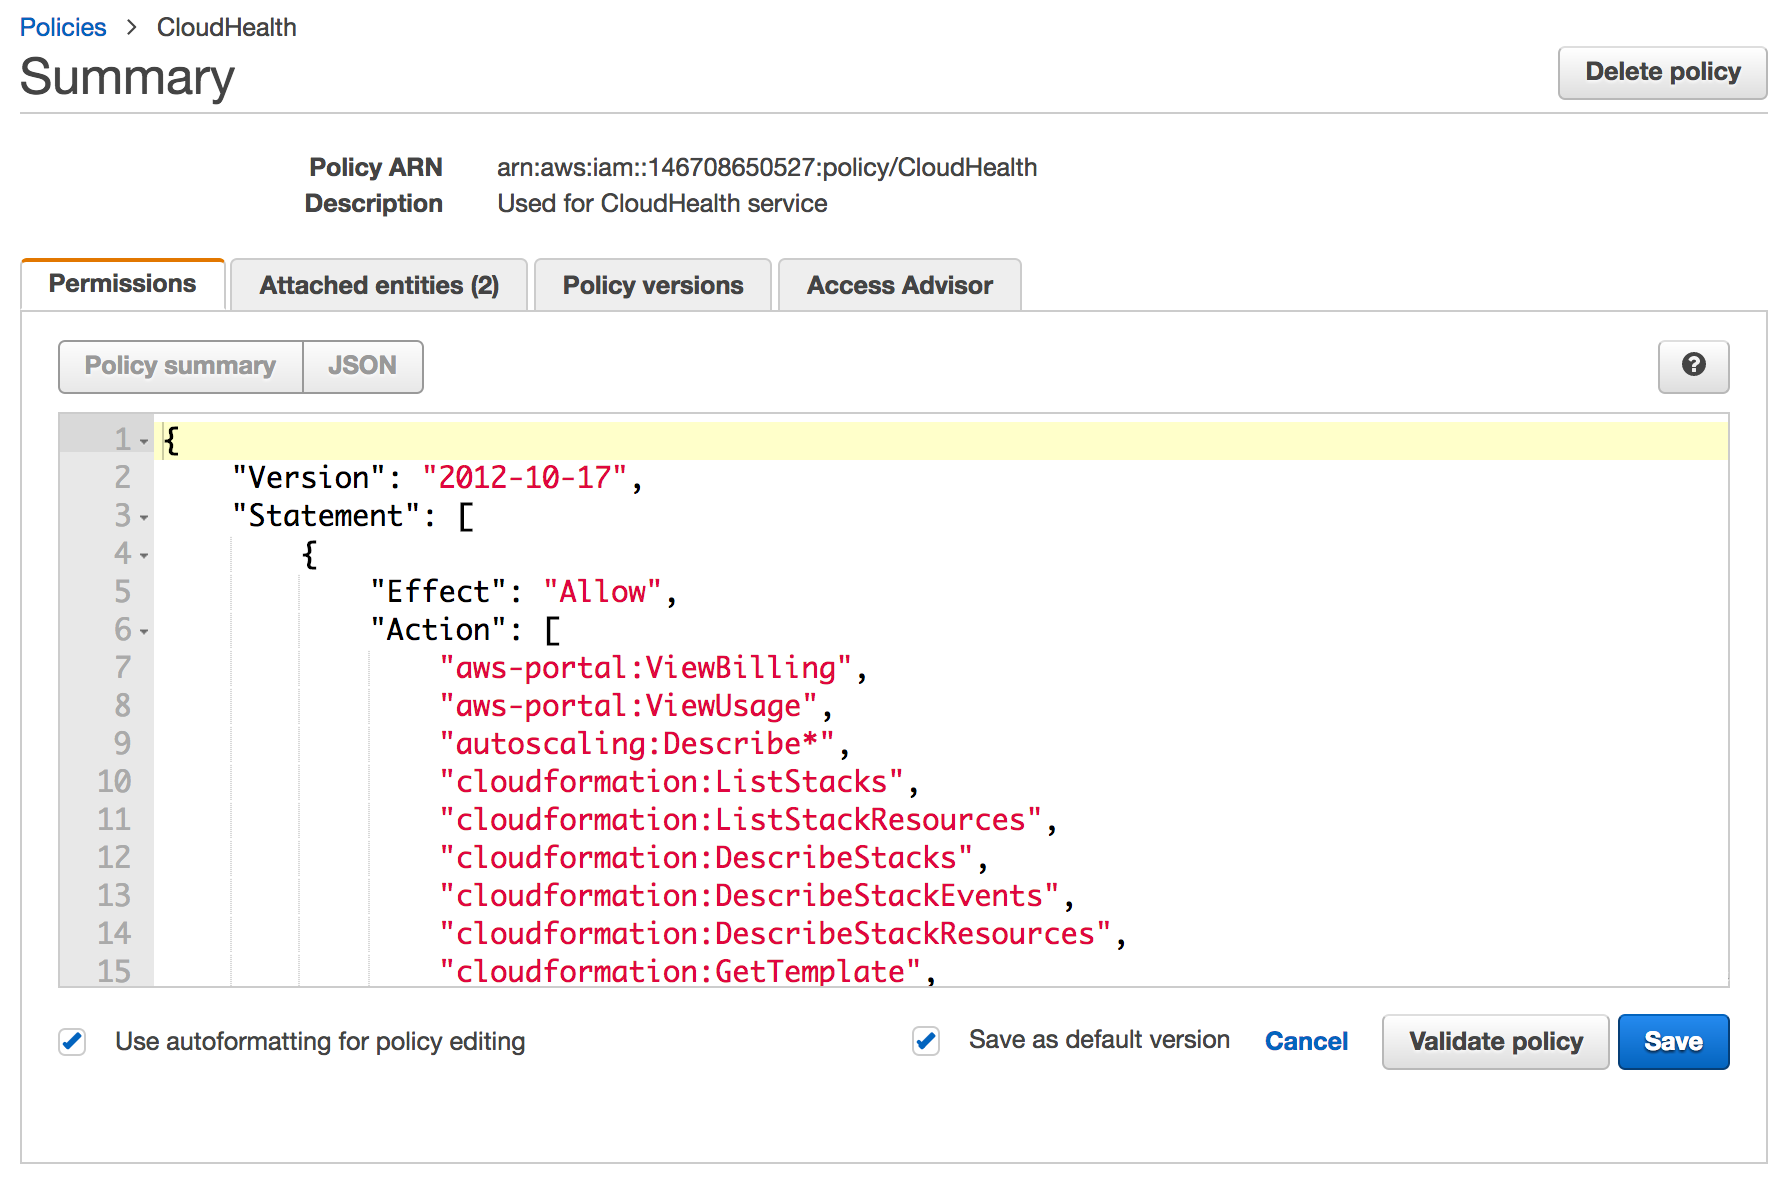Fold the statement object at line 4

[x=145, y=555]
